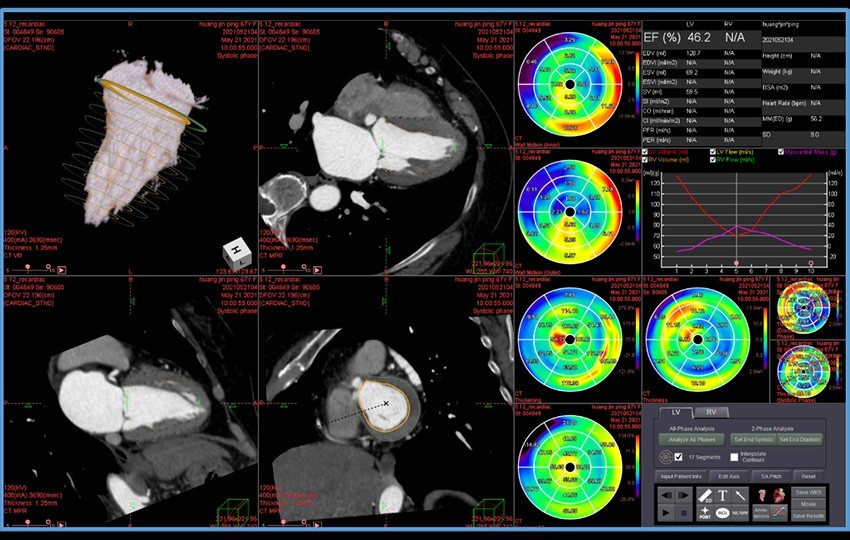
Task: Select the Text annotation tool
Action: click(x=722, y=495)
